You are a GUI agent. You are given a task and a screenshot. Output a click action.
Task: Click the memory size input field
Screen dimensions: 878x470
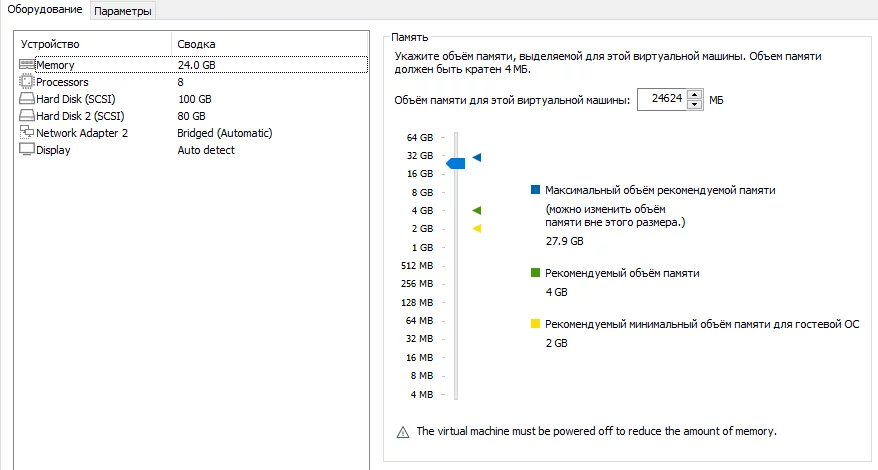tap(660, 100)
